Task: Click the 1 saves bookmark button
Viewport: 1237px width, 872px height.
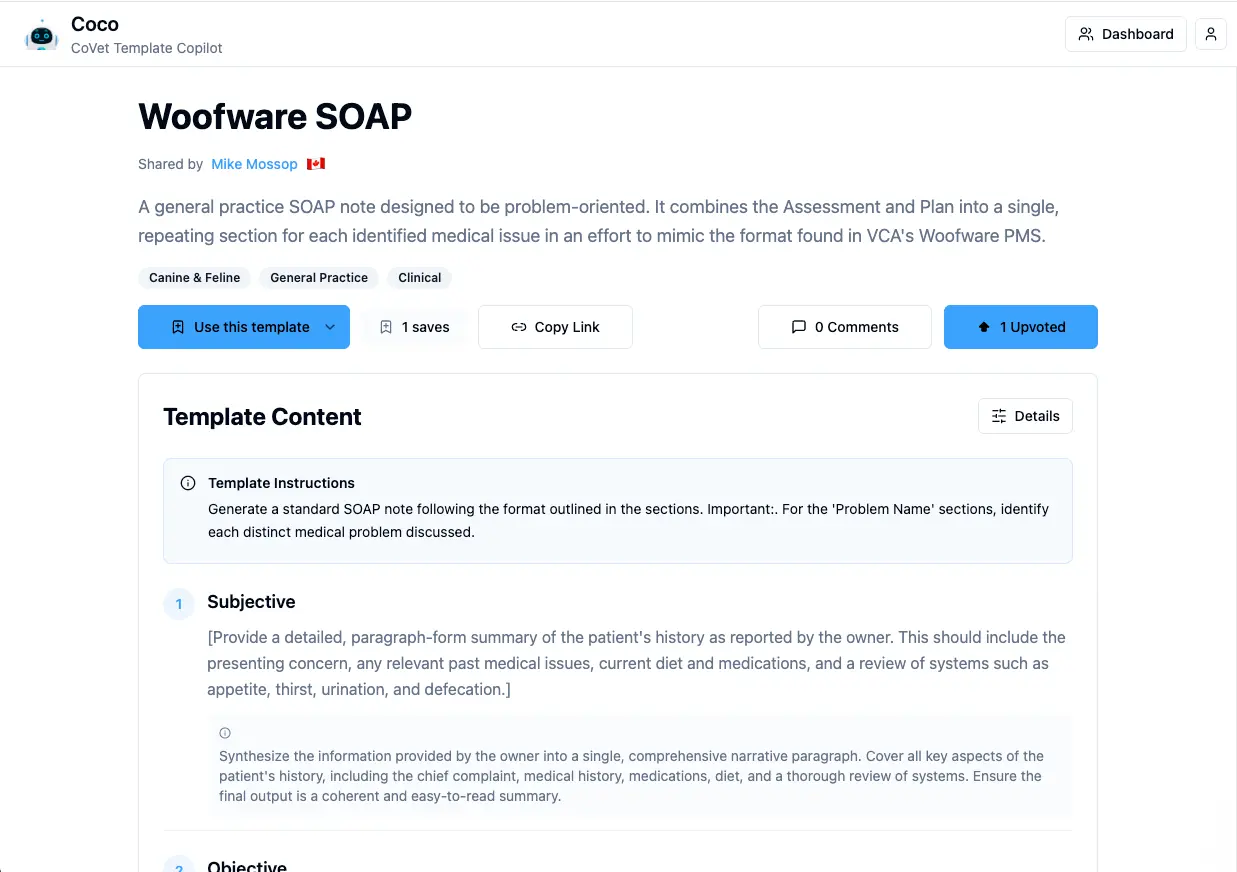Action: tap(415, 327)
